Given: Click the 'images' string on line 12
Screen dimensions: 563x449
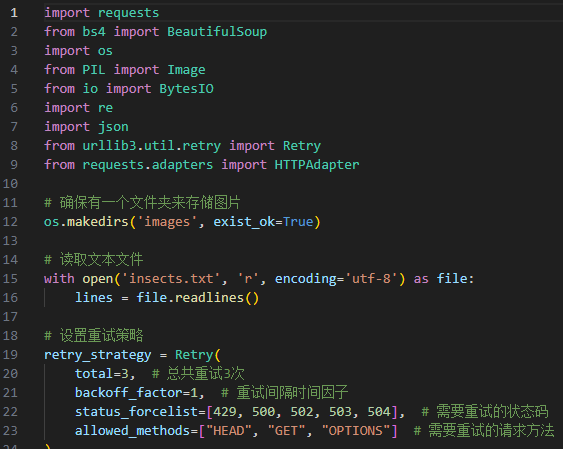Looking at the screenshot, I should click(x=167, y=222).
